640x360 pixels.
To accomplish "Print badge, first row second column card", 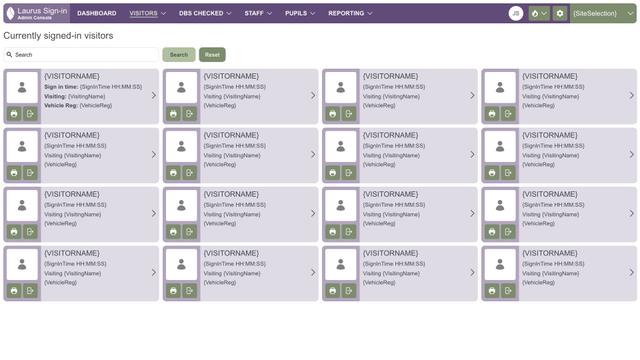I will pyautogui.click(x=173, y=114).
